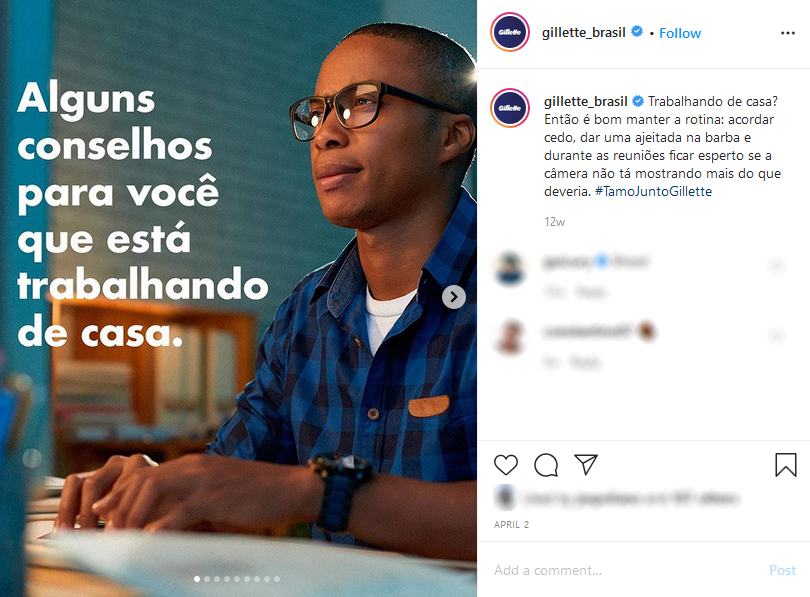
Task: Jump to last carousel indicator dot
Action: (277, 579)
